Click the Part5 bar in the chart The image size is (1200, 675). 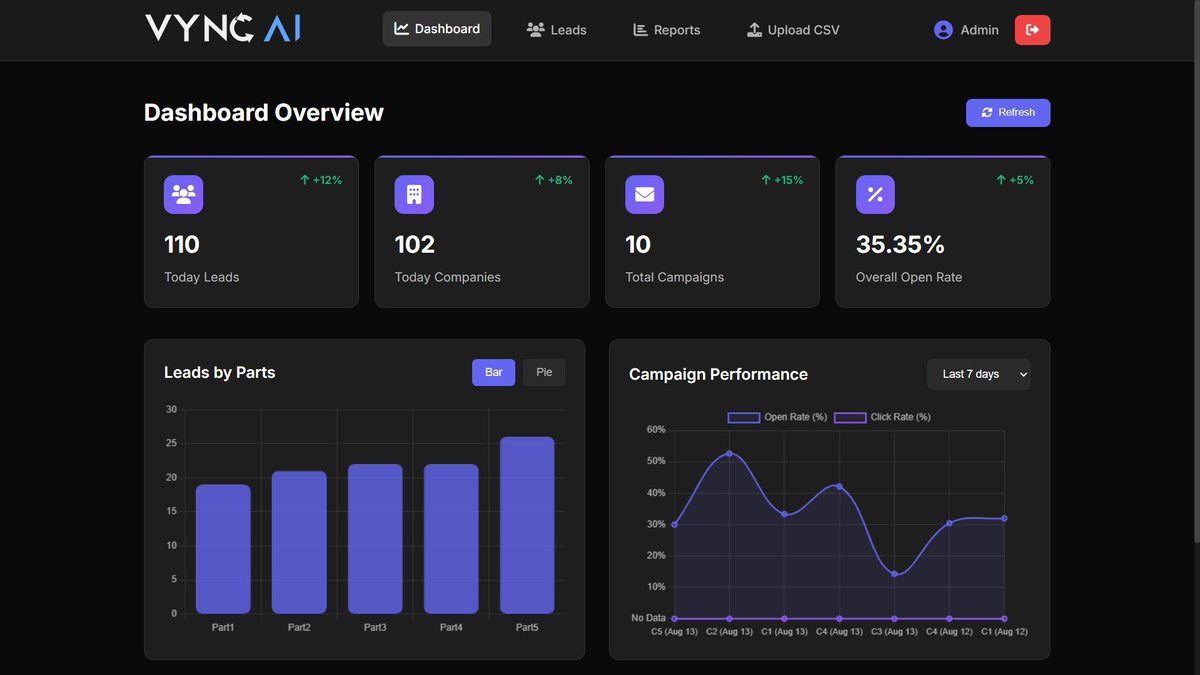pos(527,525)
